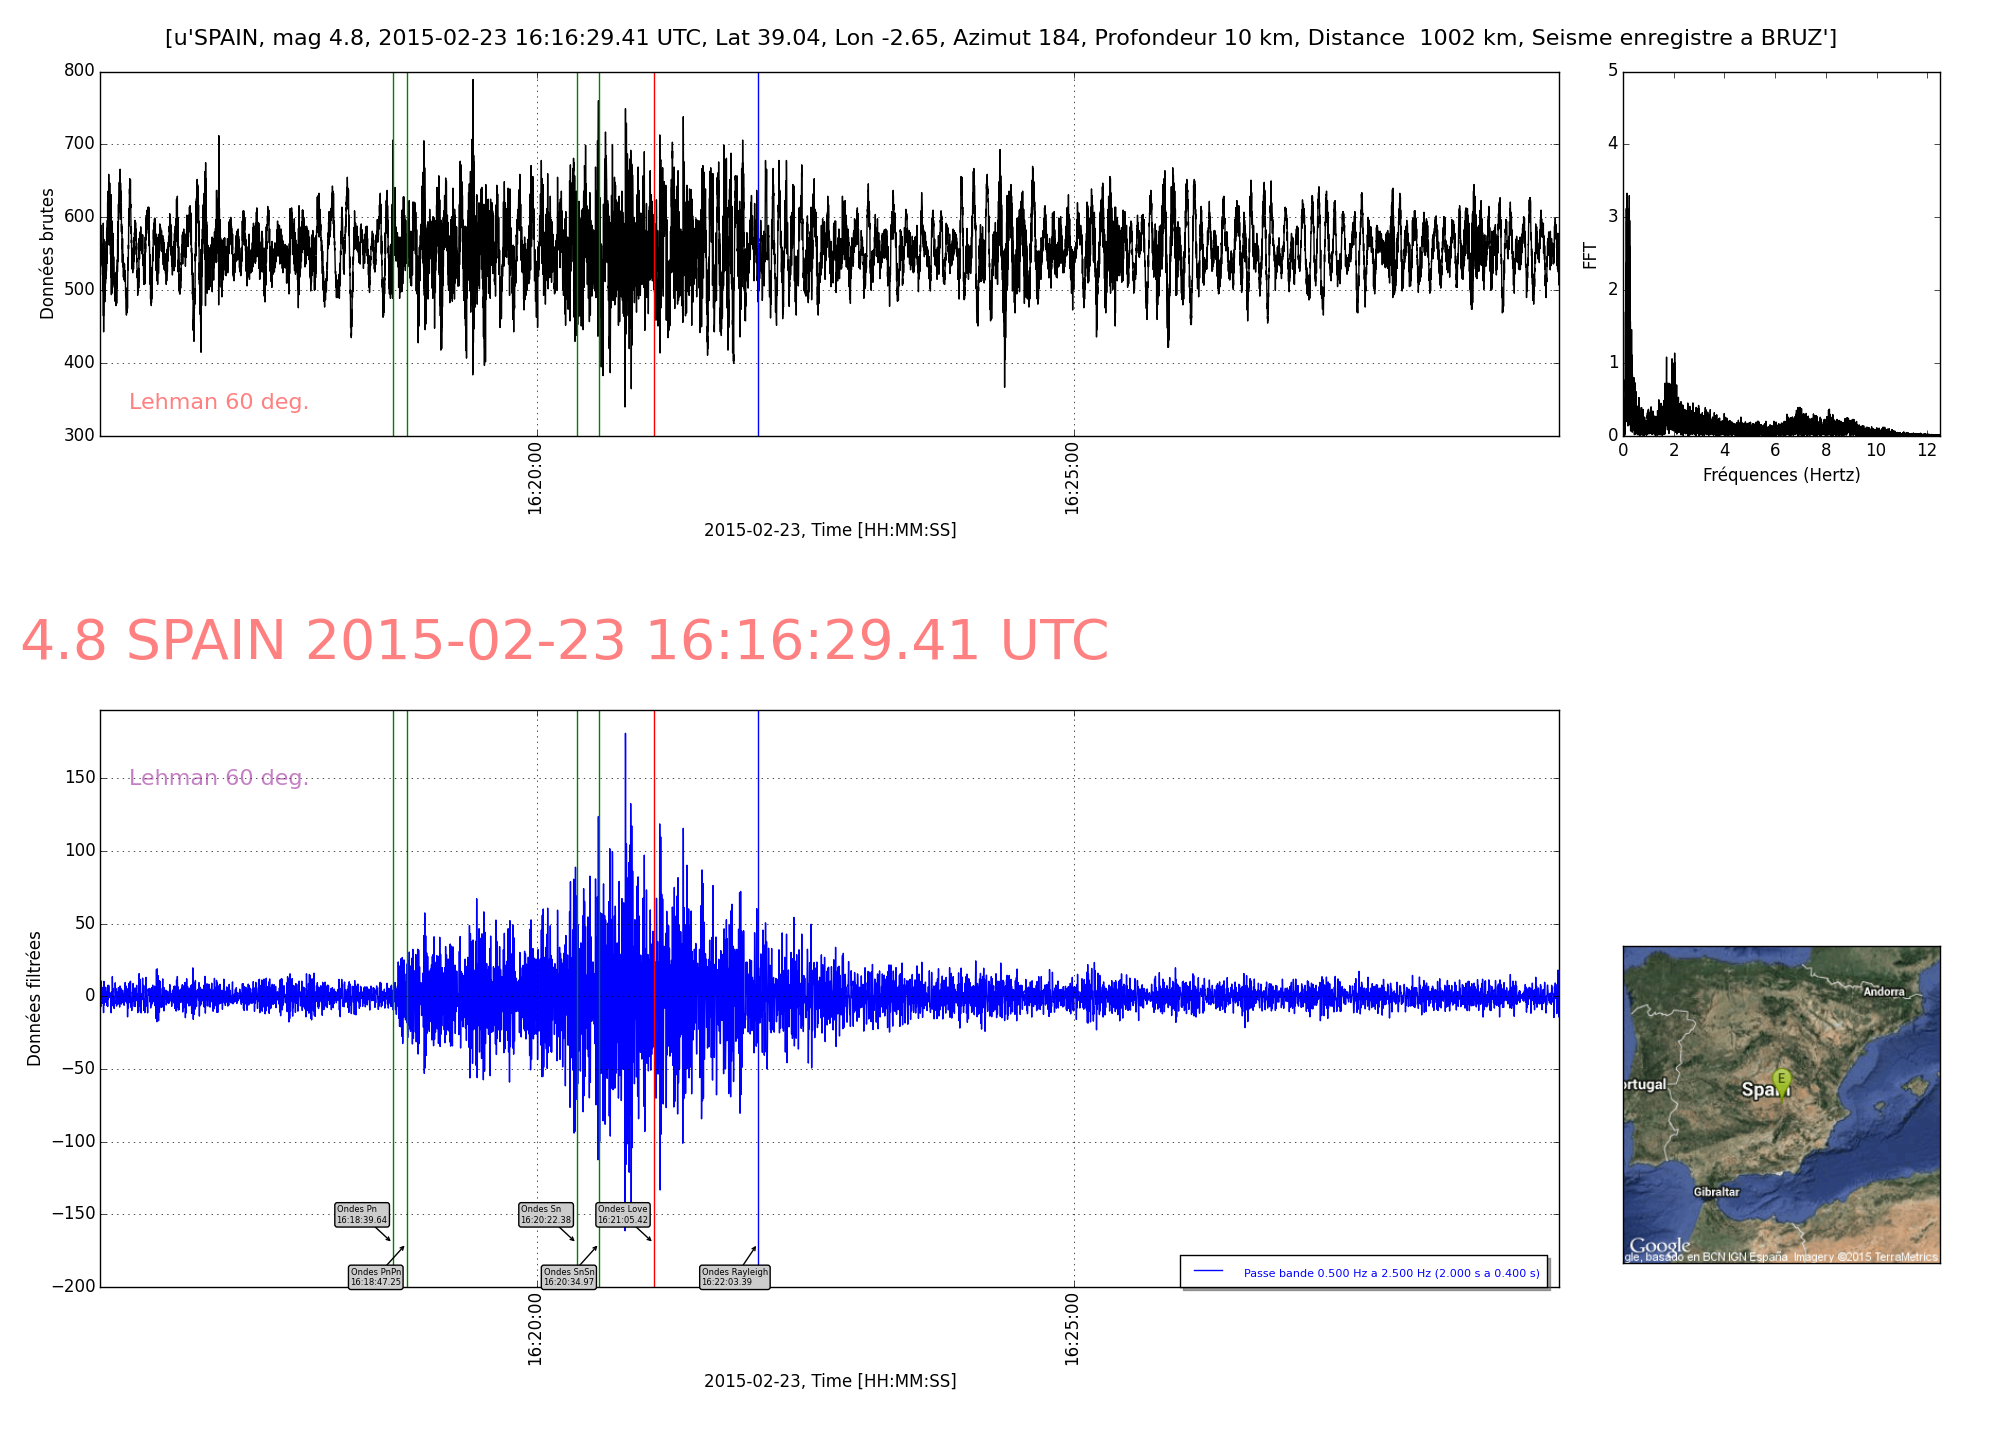Select the Ondes Sn annotation label
This screenshot has width=2000, height=1430.
(x=545, y=1214)
